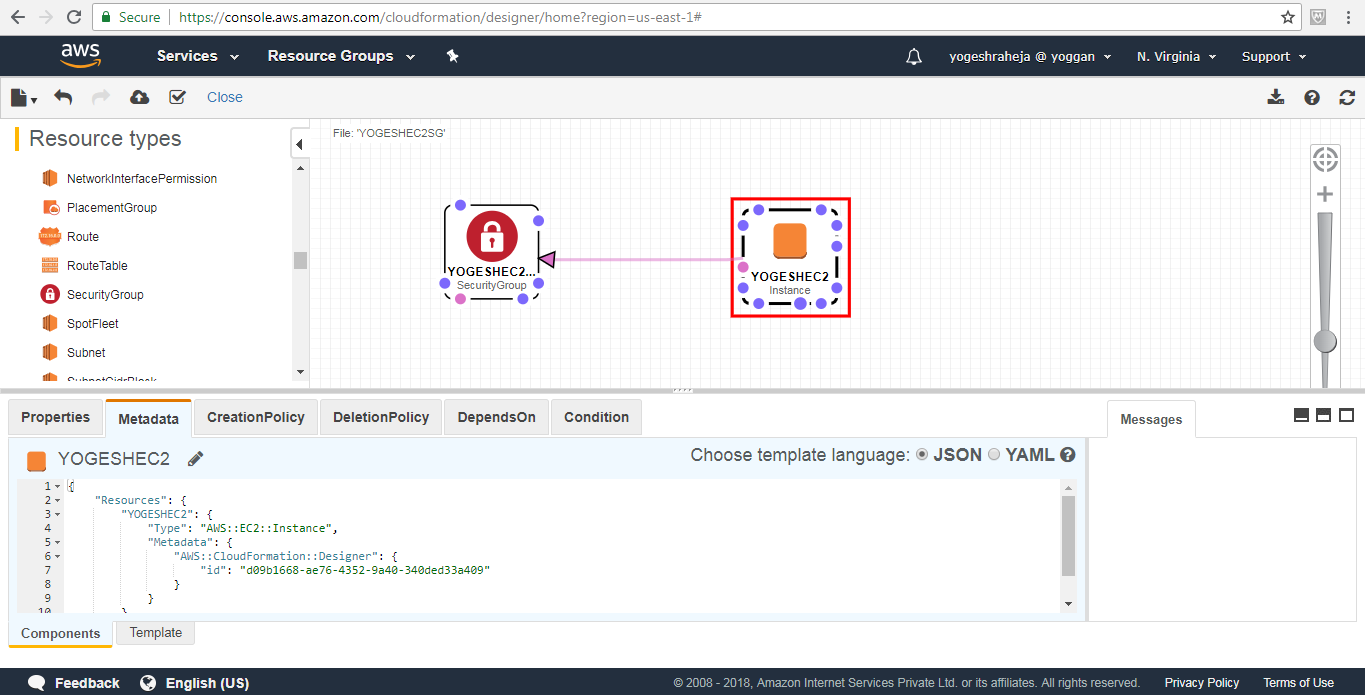
Task: Undo the last designer action
Action: coord(63,97)
